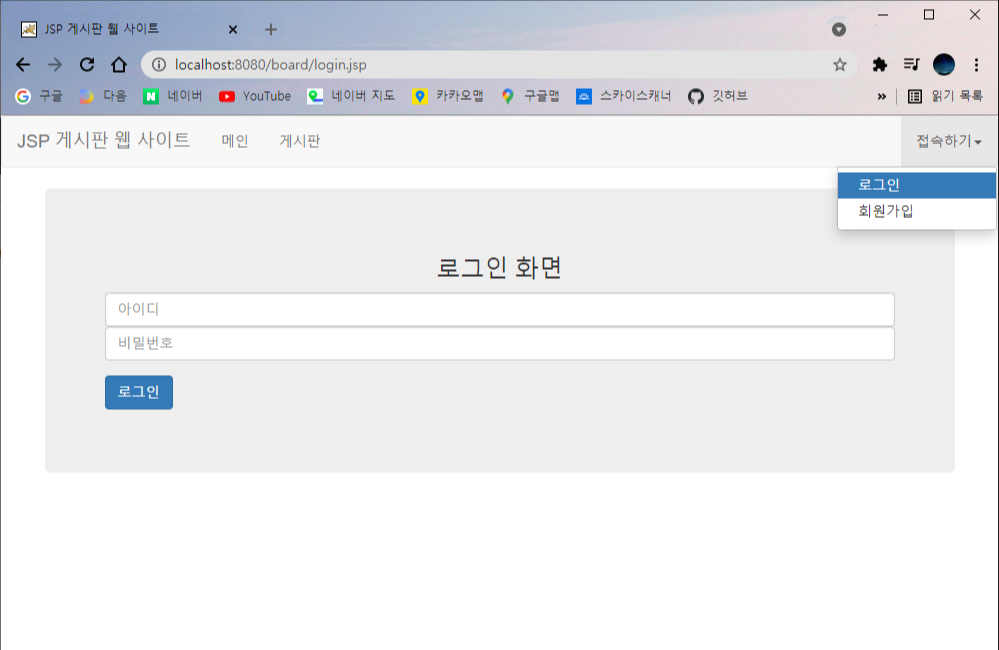This screenshot has height=650, width=999.
Task: Minimize the Chrome window
Action: coord(882,15)
